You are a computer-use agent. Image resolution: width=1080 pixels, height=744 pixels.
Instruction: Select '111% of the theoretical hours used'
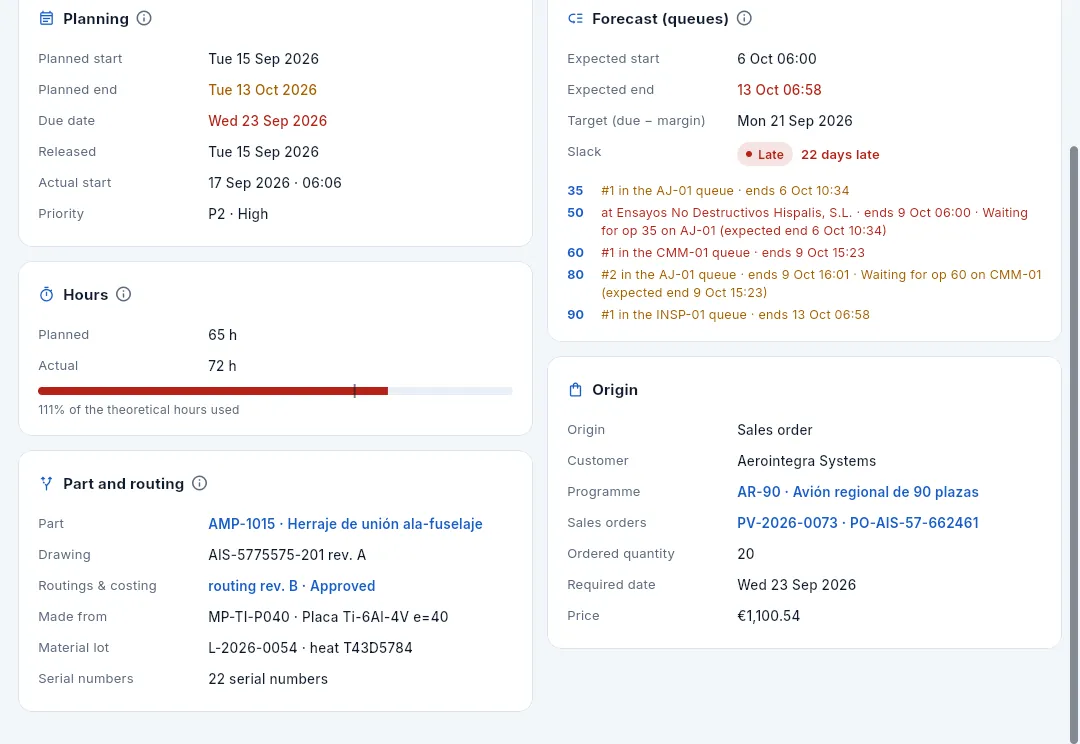click(138, 410)
